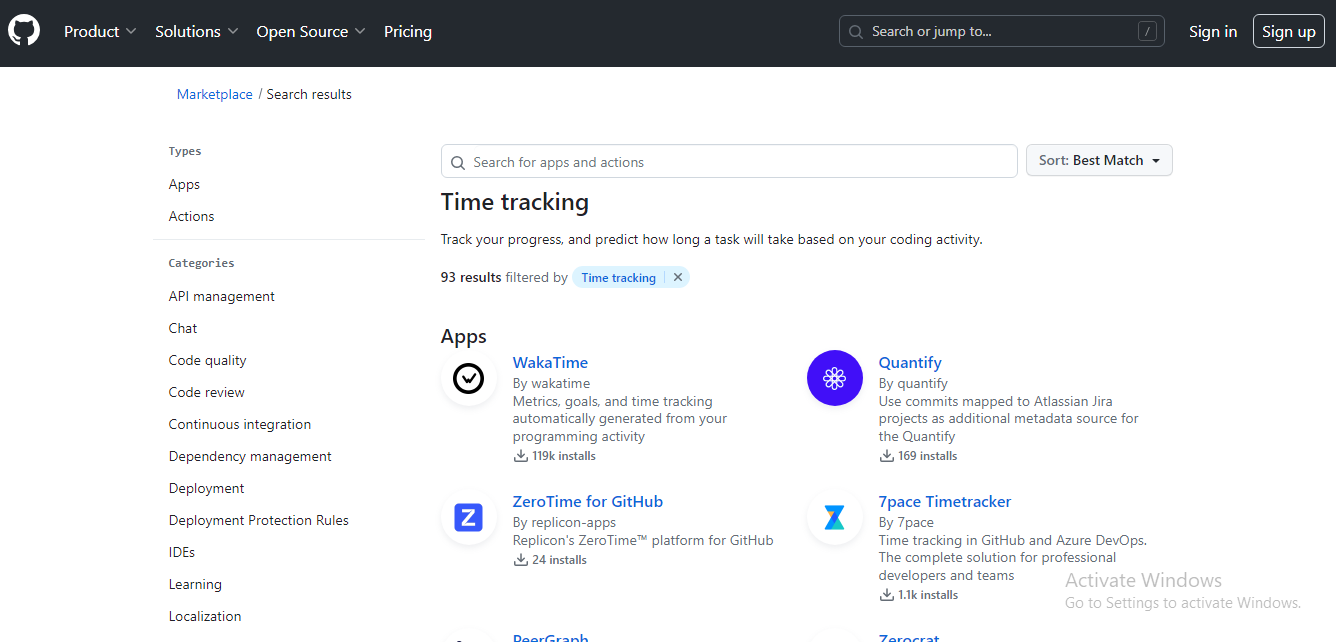This screenshot has height=642, width=1336.
Task: Open the Quantify app title link
Action: coord(910,362)
